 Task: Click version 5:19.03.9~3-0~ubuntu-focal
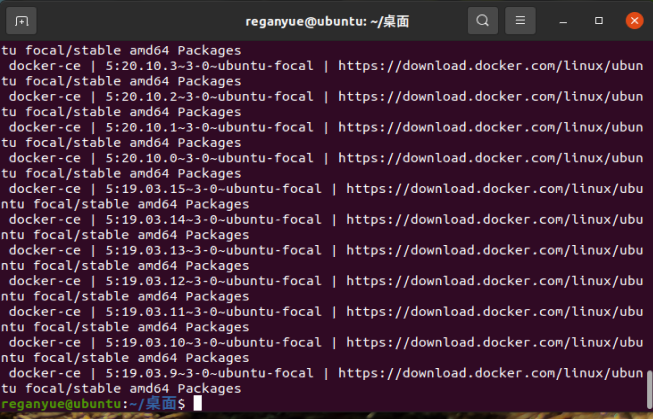click(209, 373)
